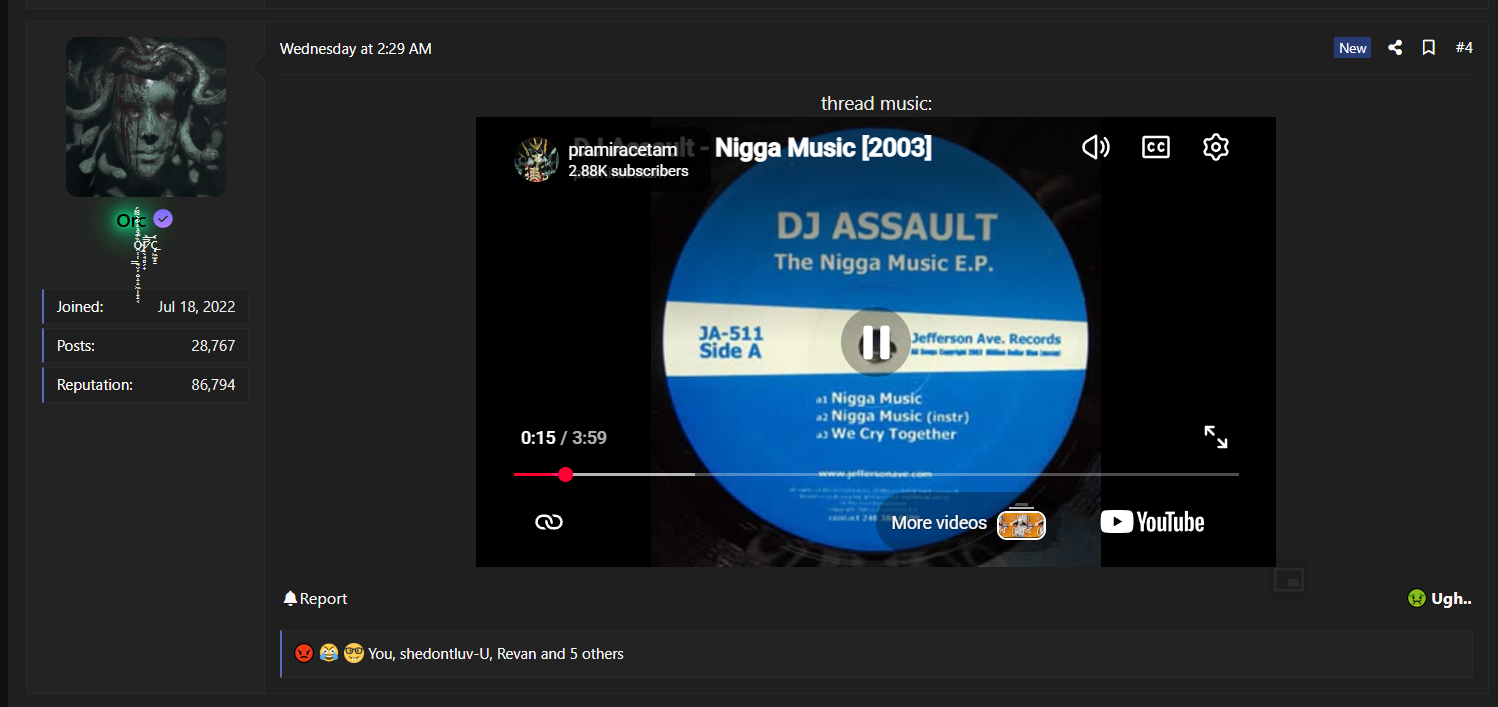This screenshot has width=1498, height=707.
Task: Share post #4 with the share icon
Action: pos(1395,48)
